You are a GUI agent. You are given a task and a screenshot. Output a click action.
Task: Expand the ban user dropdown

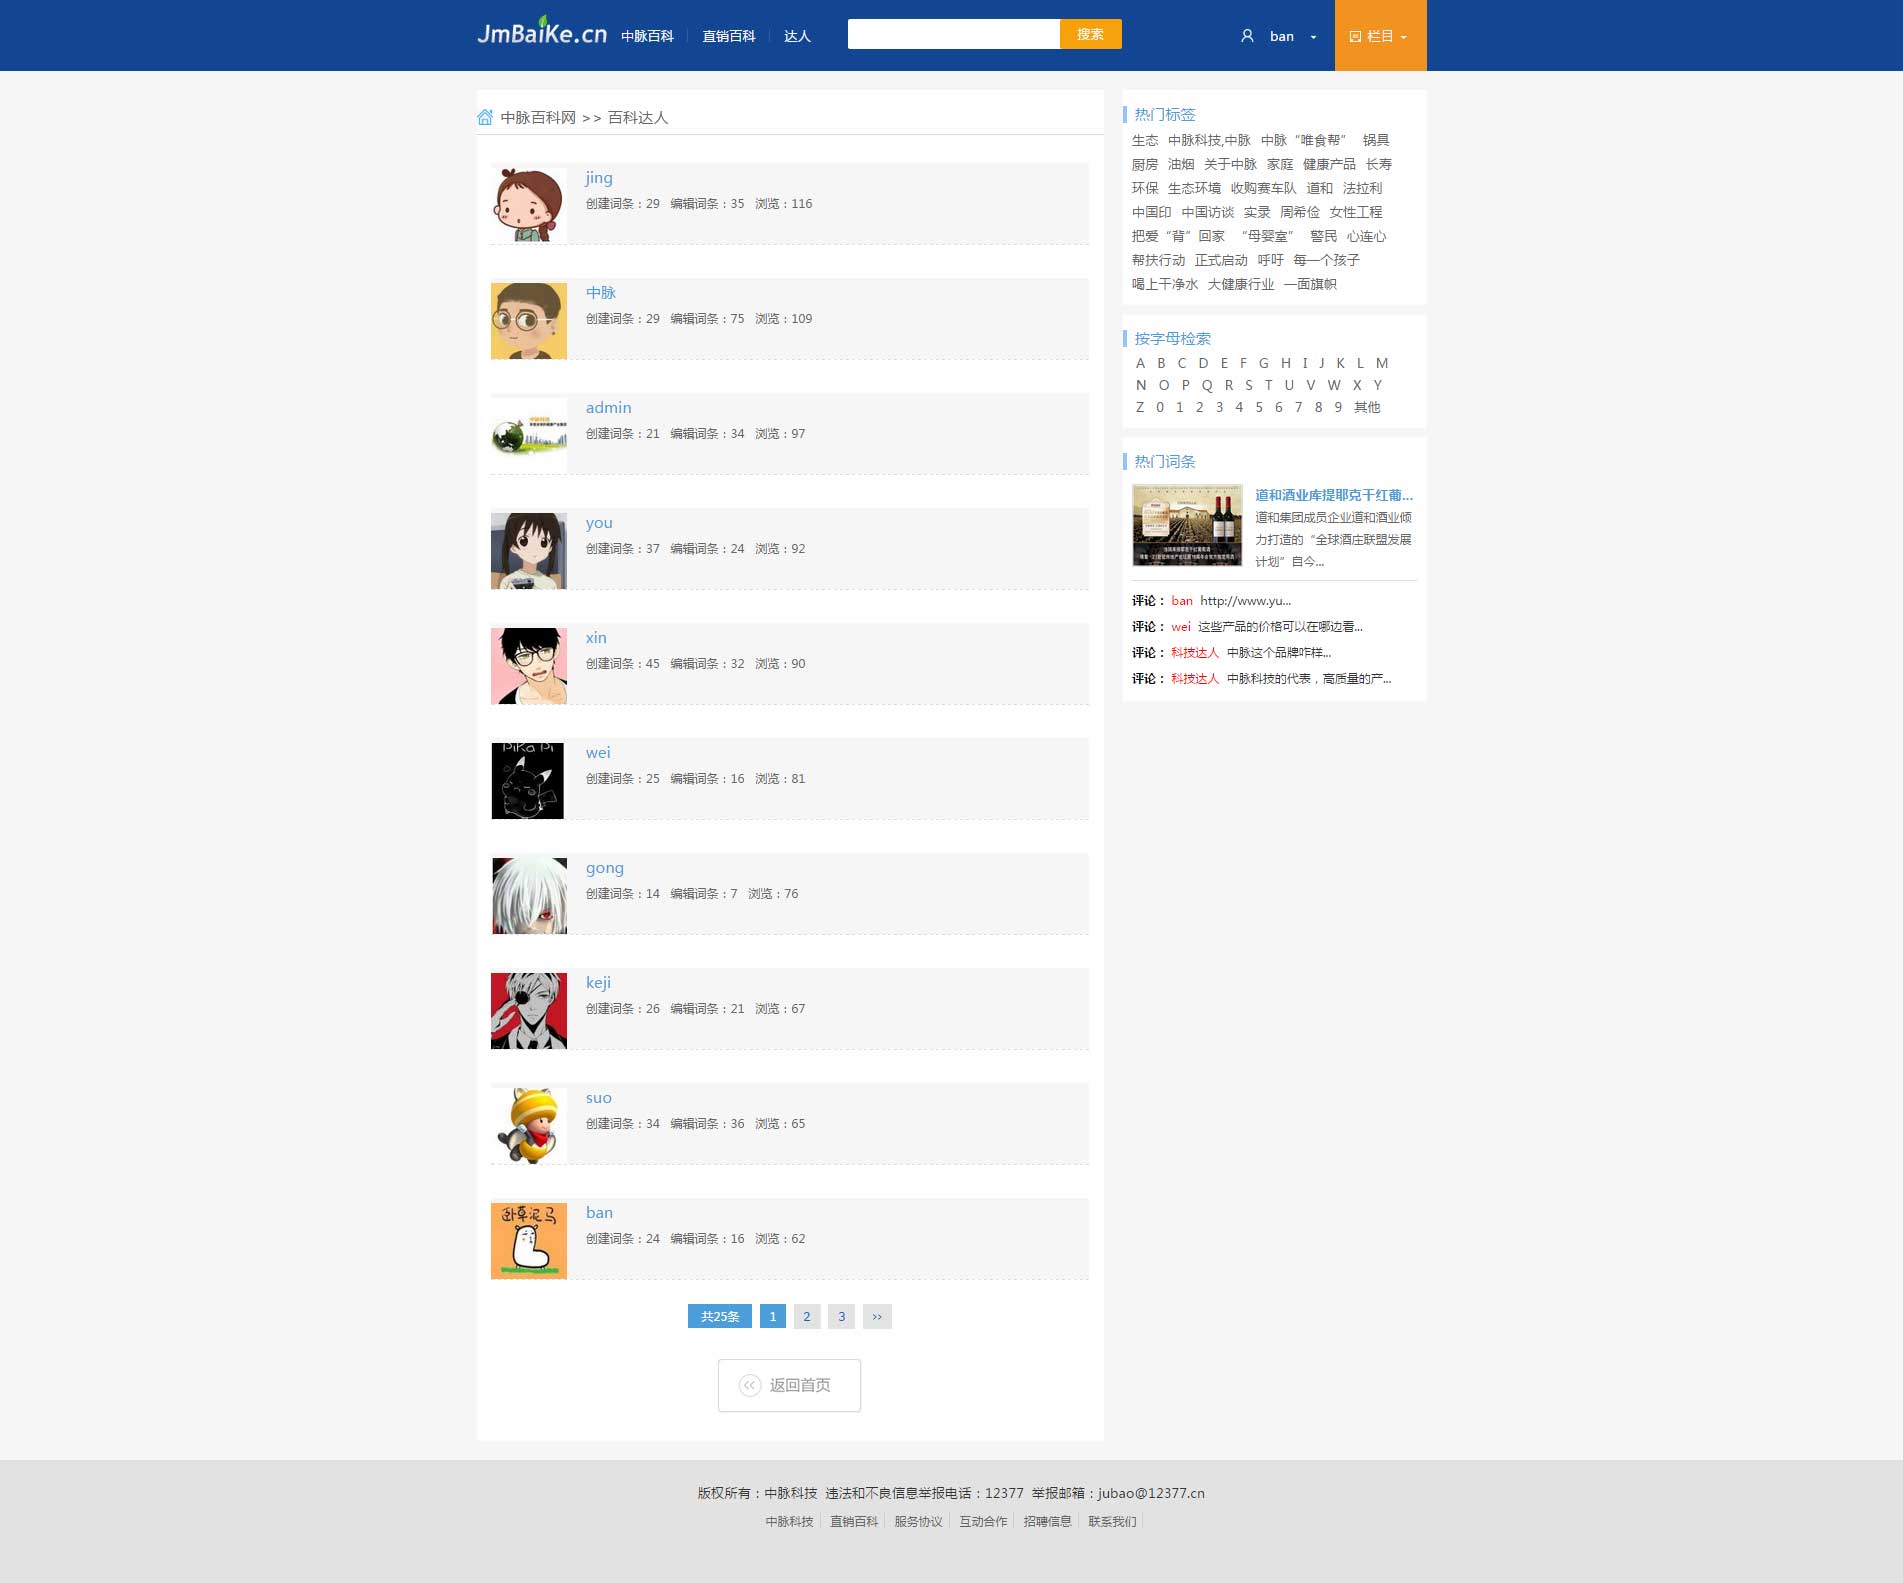1313,37
